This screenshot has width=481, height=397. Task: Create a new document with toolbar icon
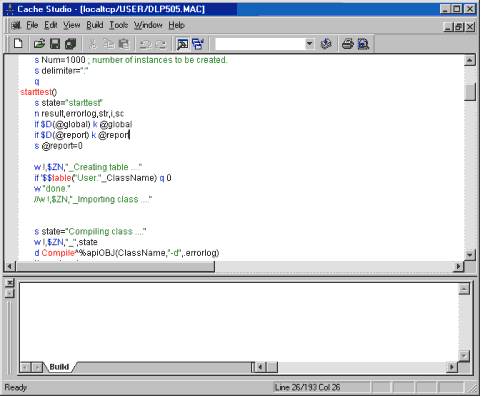[18, 44]
